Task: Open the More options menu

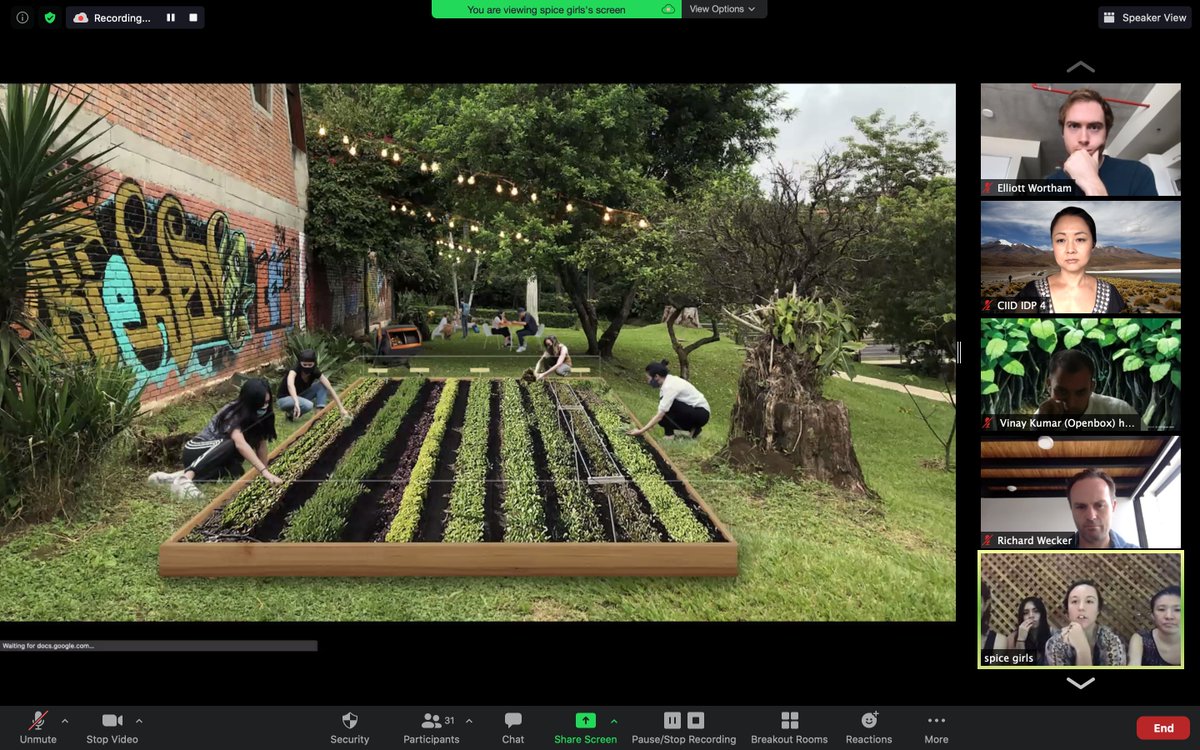Action: [936, 728]
